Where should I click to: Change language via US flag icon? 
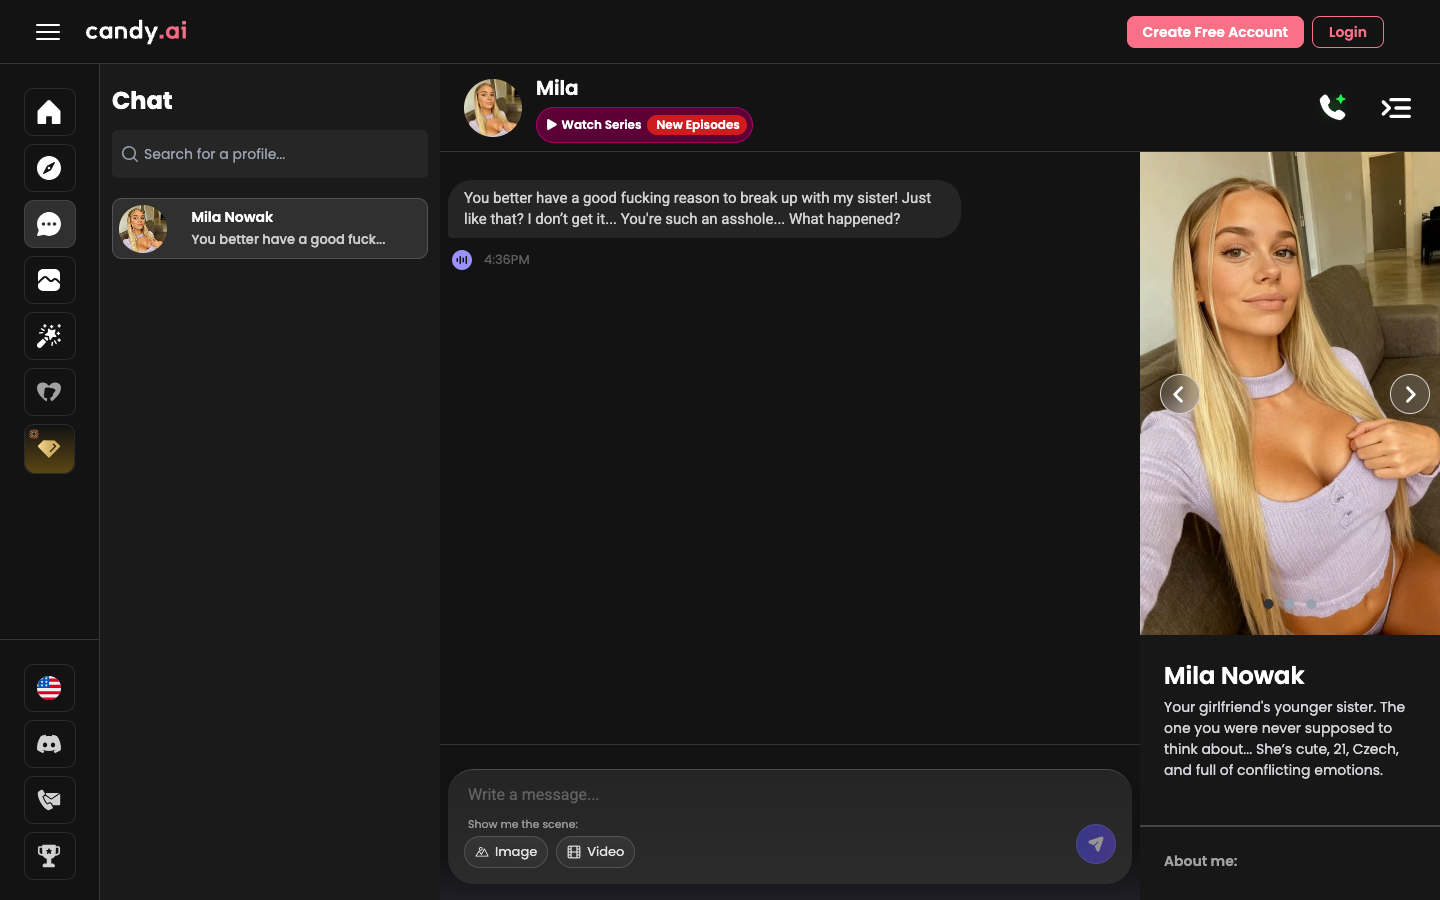(49, 688)
